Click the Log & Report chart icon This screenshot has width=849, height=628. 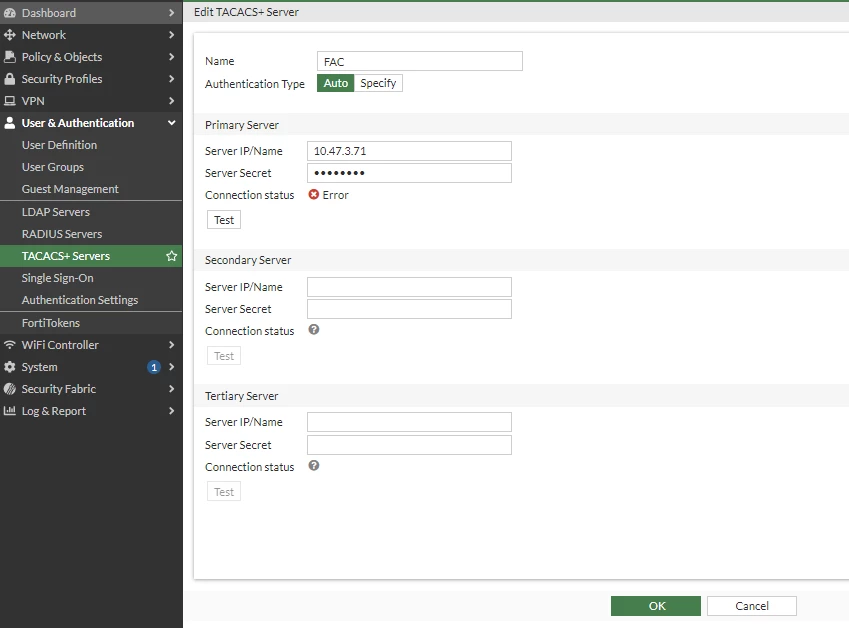point(10,411)
